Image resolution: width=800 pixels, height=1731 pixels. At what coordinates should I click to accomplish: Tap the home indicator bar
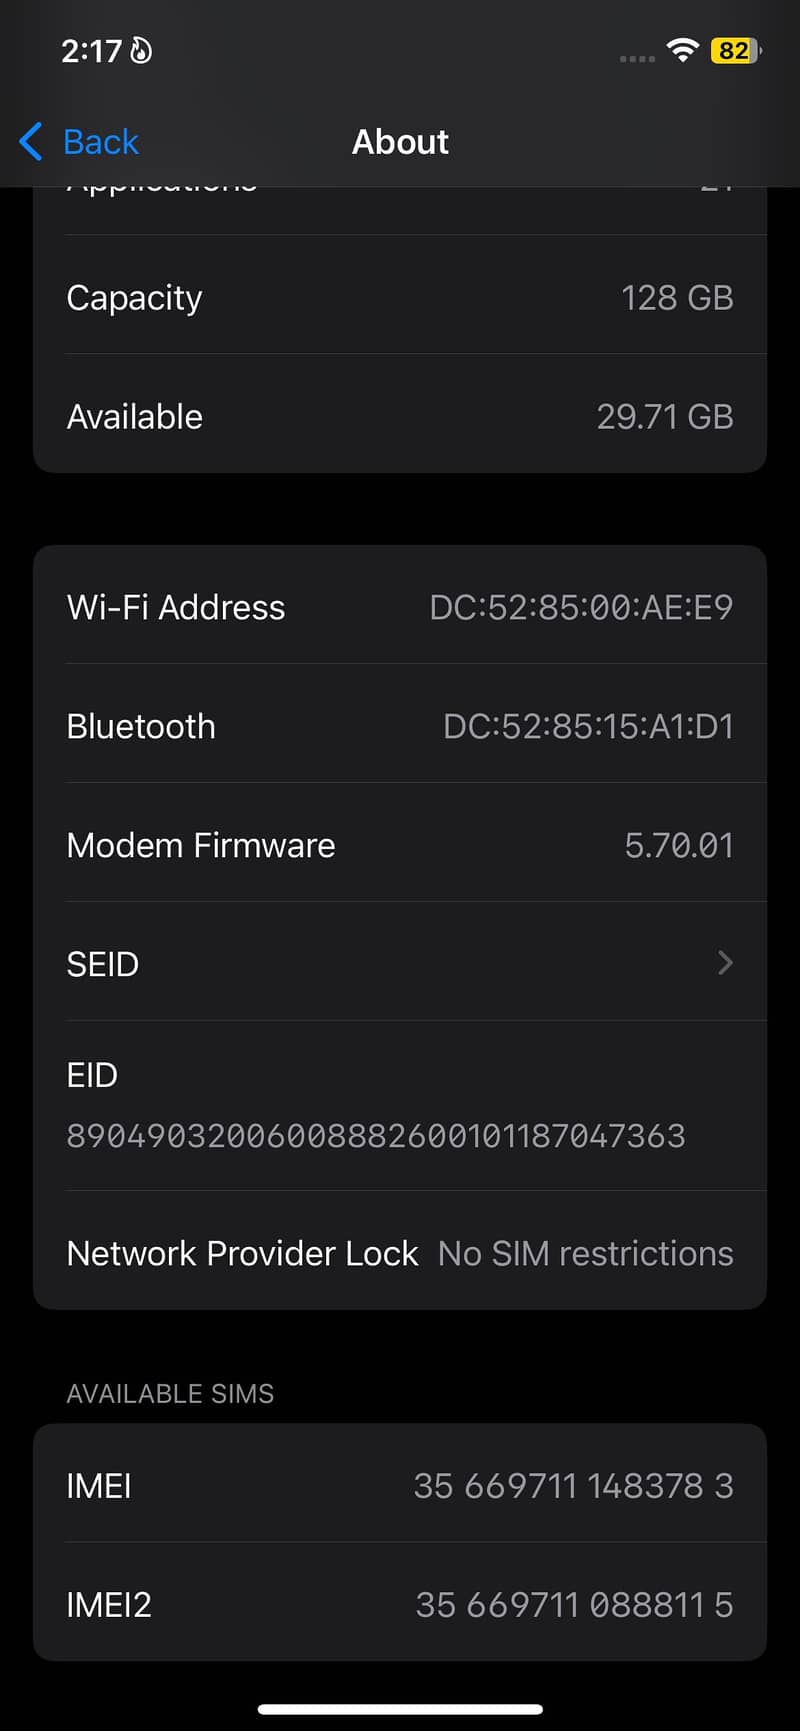[400, 1709]
